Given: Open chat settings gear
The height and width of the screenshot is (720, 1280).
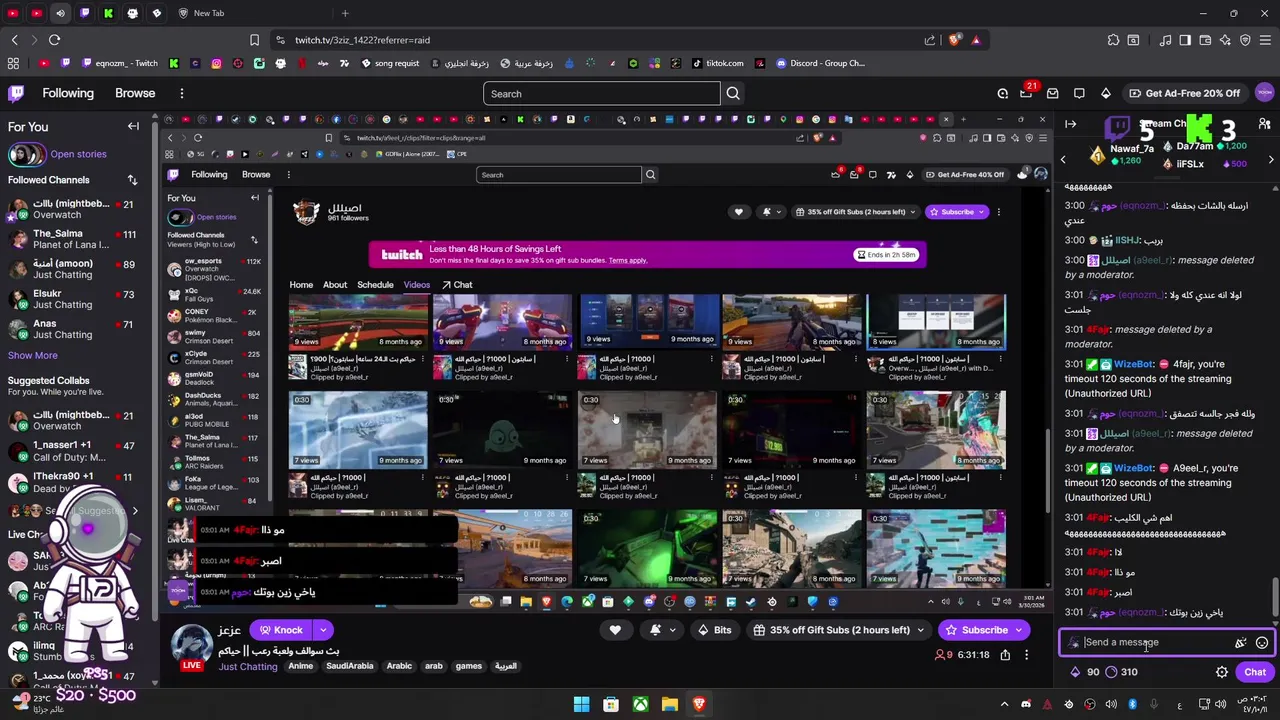Looking at the screenshot, I should 1222,672.
